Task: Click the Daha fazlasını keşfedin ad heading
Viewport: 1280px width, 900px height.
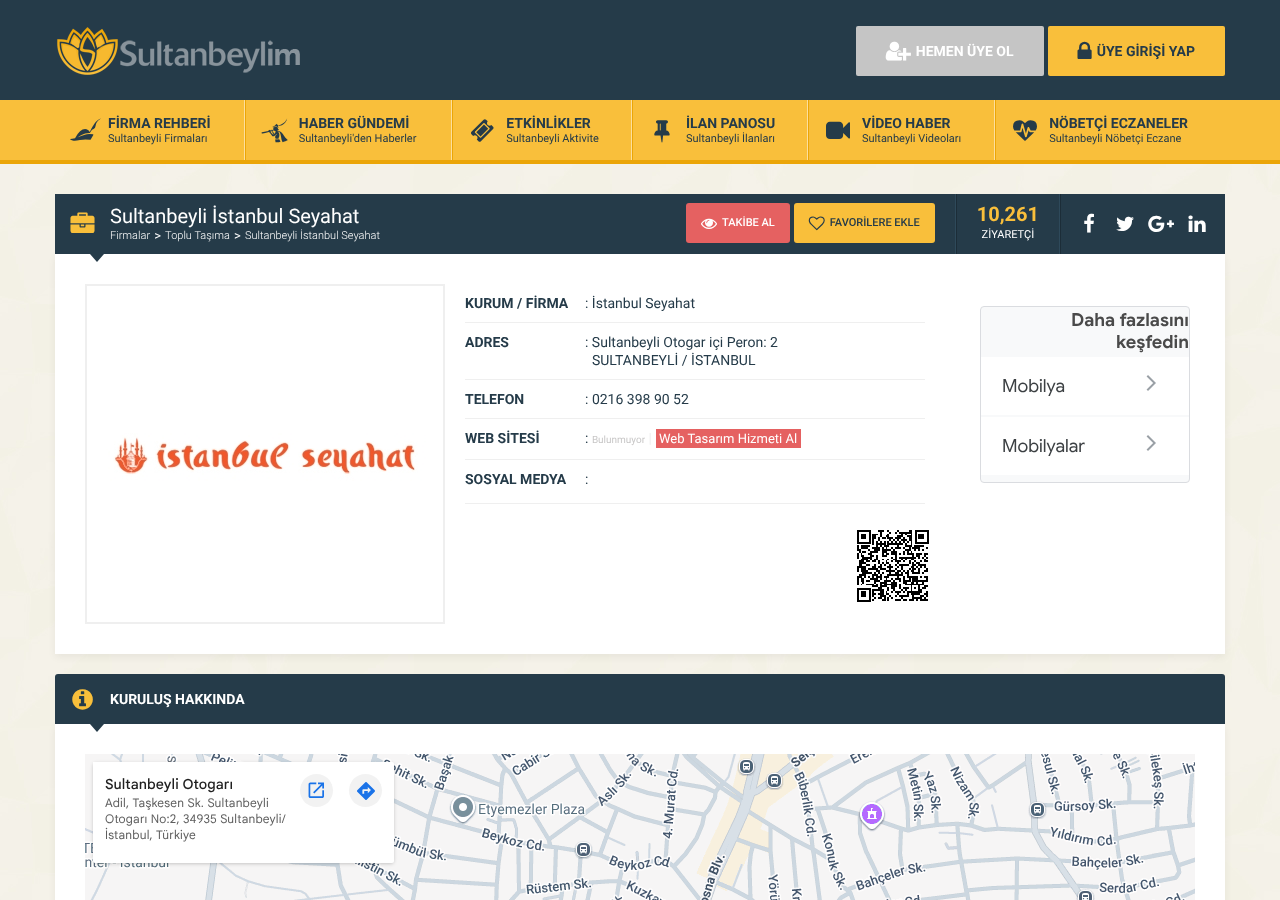Action: click(1130, 331)
